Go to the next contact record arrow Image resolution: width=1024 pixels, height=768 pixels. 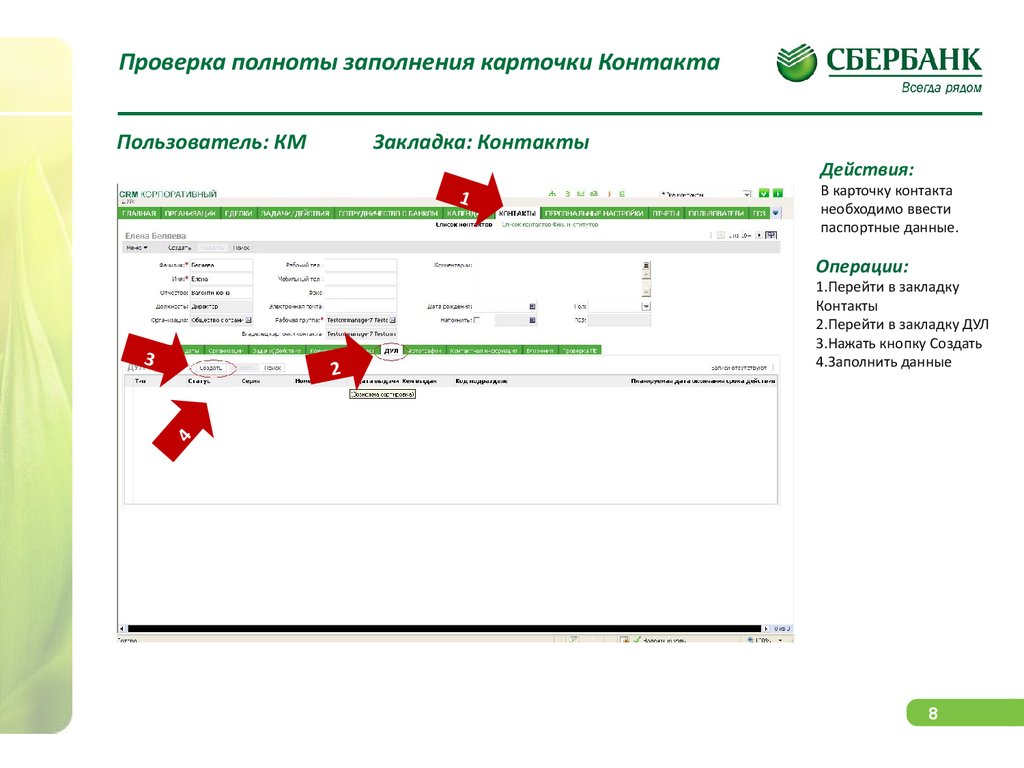(759, 235)
